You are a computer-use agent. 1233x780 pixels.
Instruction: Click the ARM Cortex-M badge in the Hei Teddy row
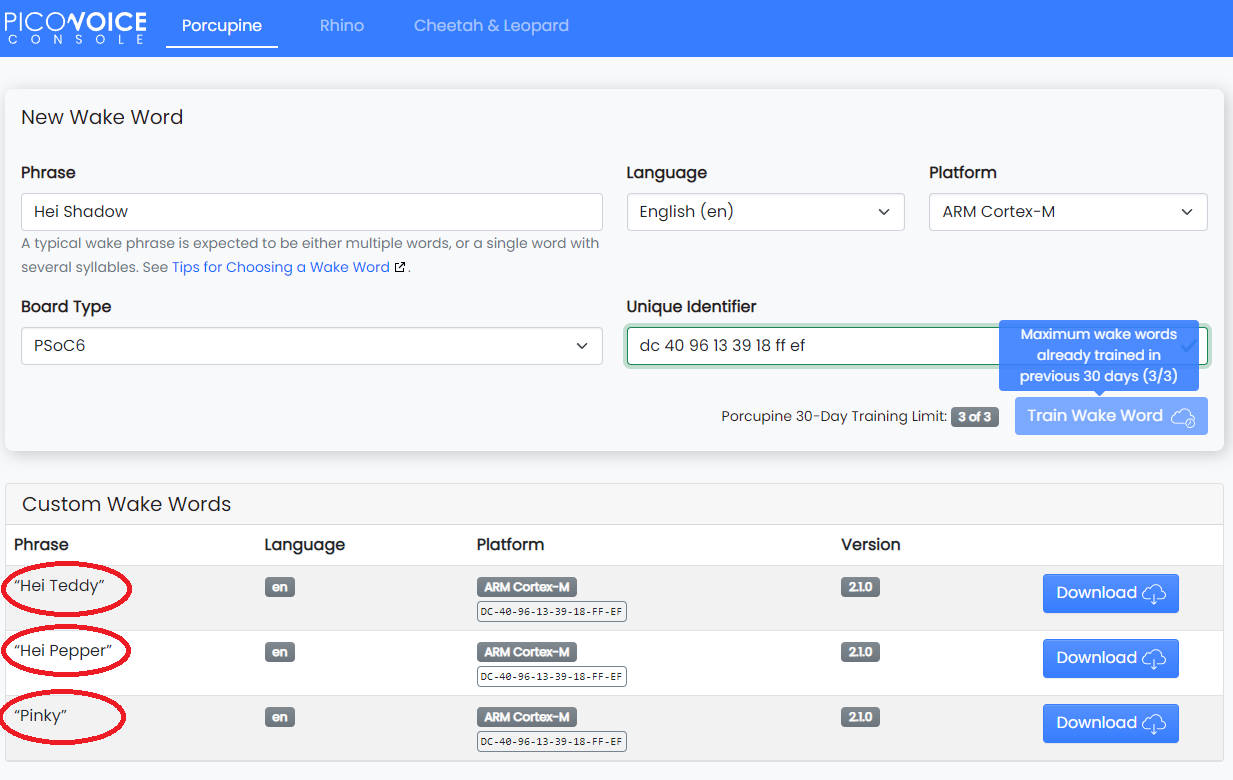tap(527, 587)
